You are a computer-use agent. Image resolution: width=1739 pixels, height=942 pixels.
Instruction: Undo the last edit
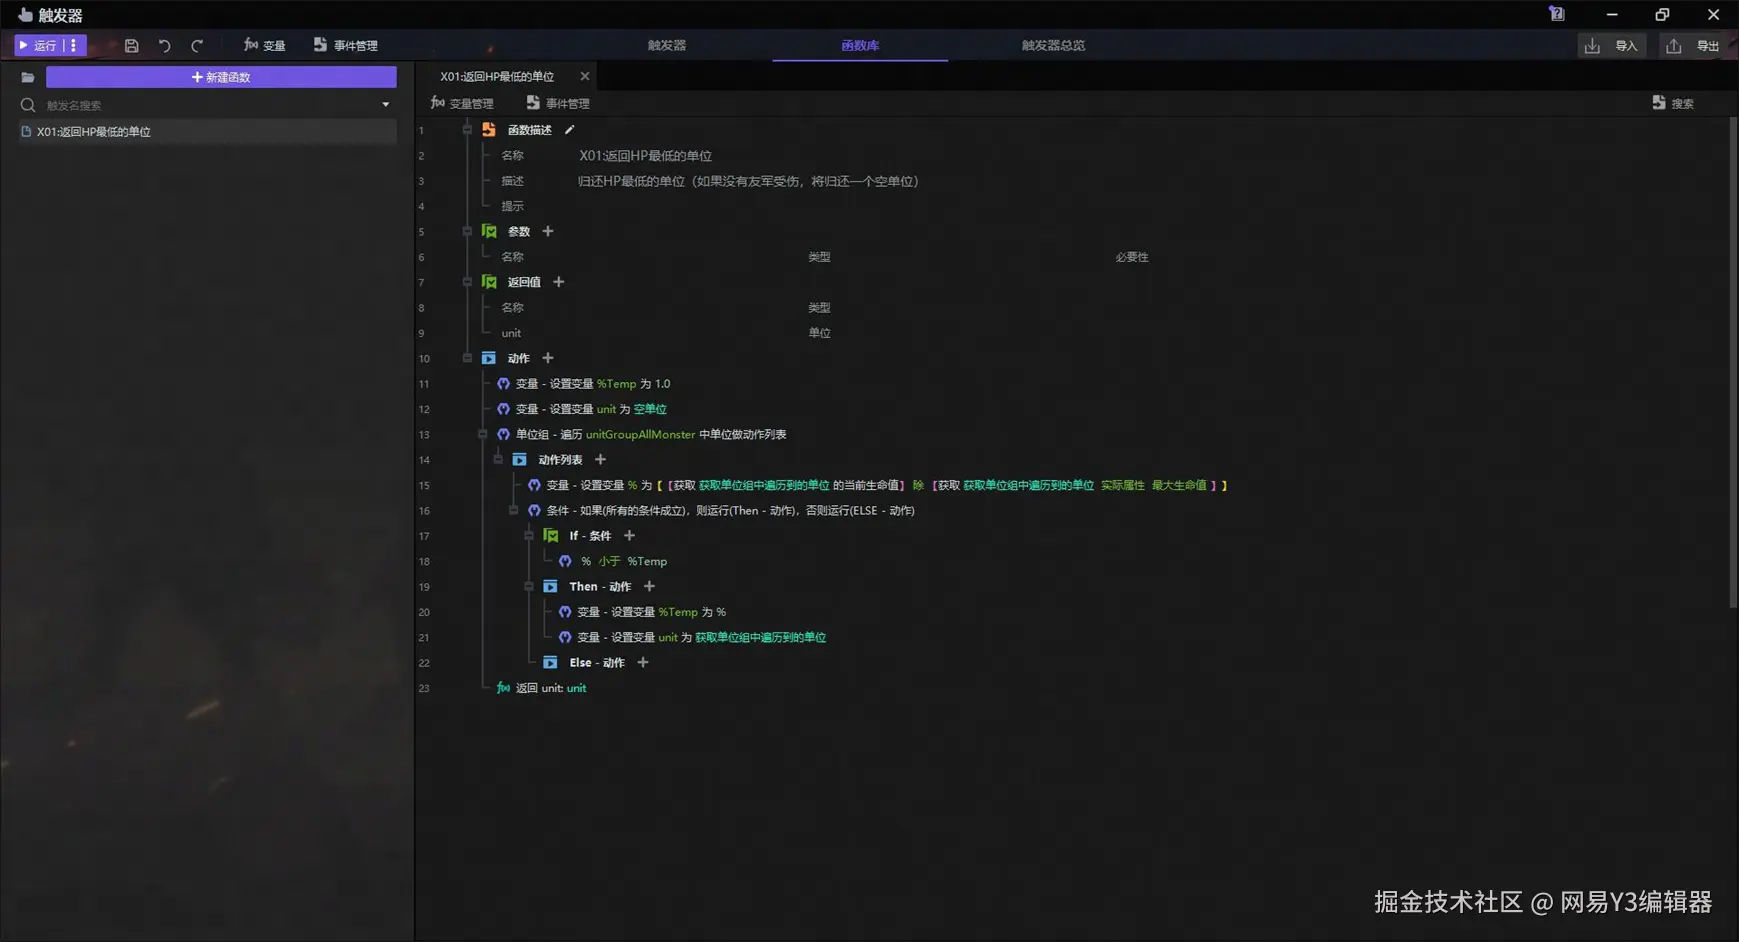tap(165, 46)
